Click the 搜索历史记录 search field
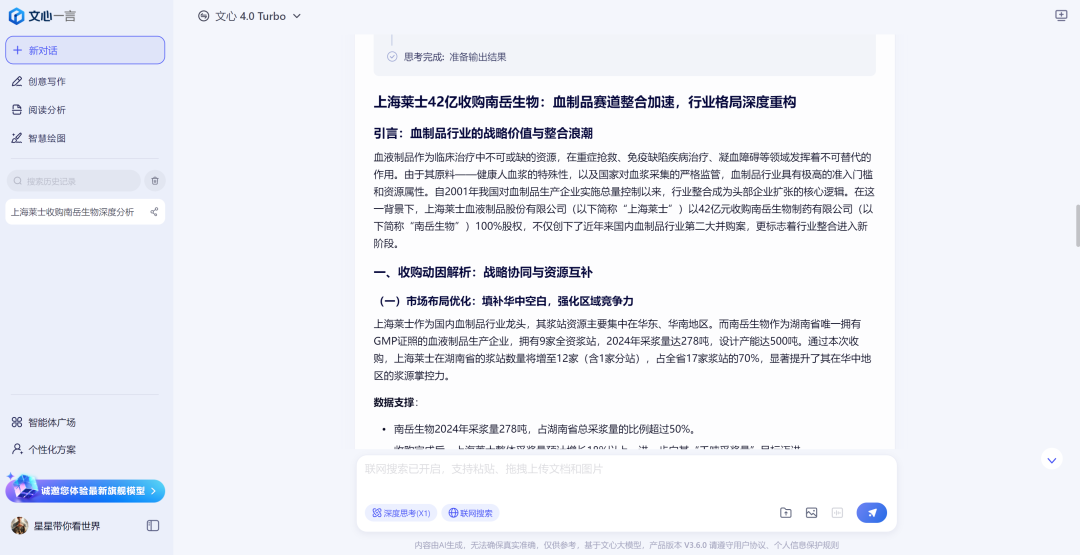This screenshot has height=555, width=1080. pos(74,181)
